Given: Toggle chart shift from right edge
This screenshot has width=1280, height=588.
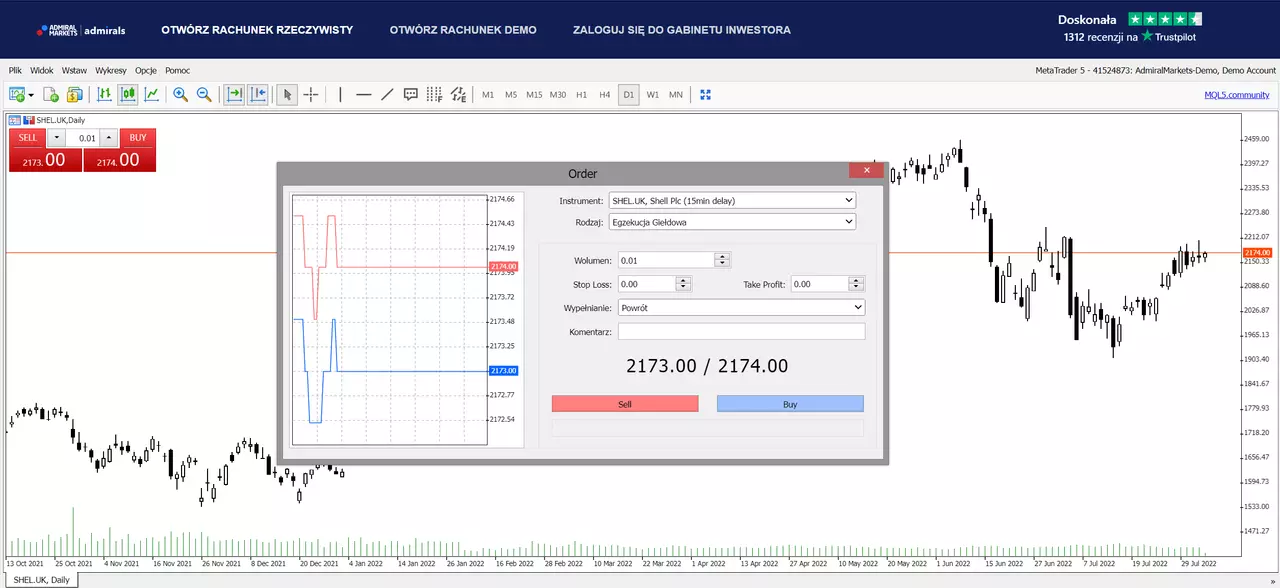Looking at the screenshot, I should tap(258, 94).
